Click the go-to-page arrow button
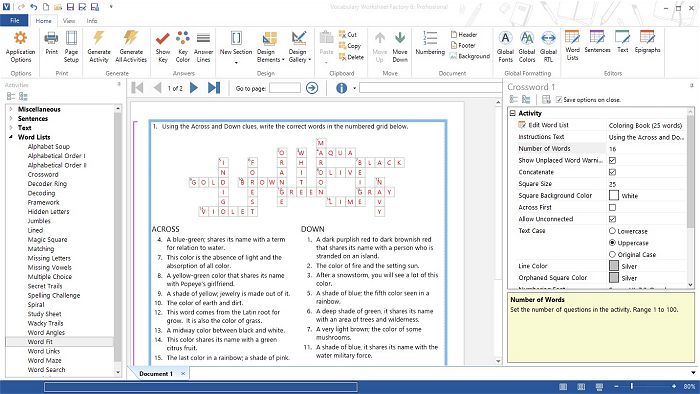Screen dimensions: 700x394 [312, 88]
